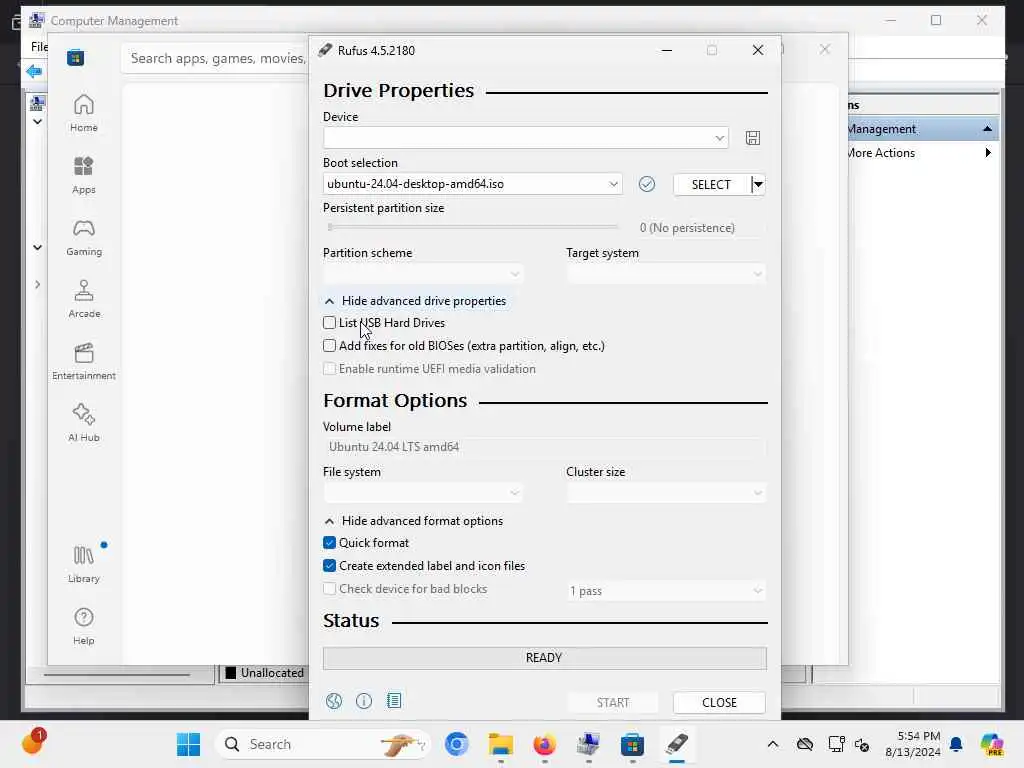
Task: Open Partition scheme dropdown
Action: coord(423,274)
